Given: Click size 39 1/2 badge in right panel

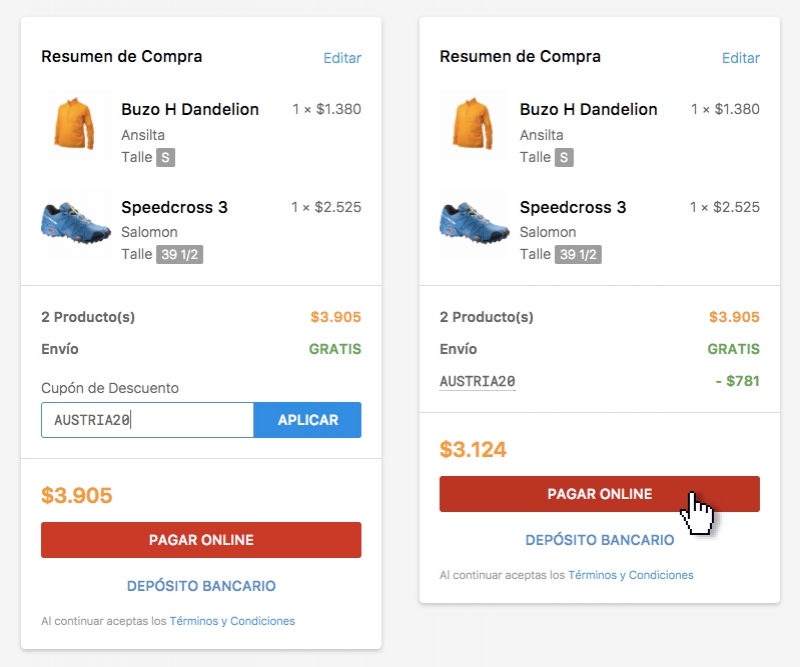Looking at the screenshot, I should tap(578, 255).
